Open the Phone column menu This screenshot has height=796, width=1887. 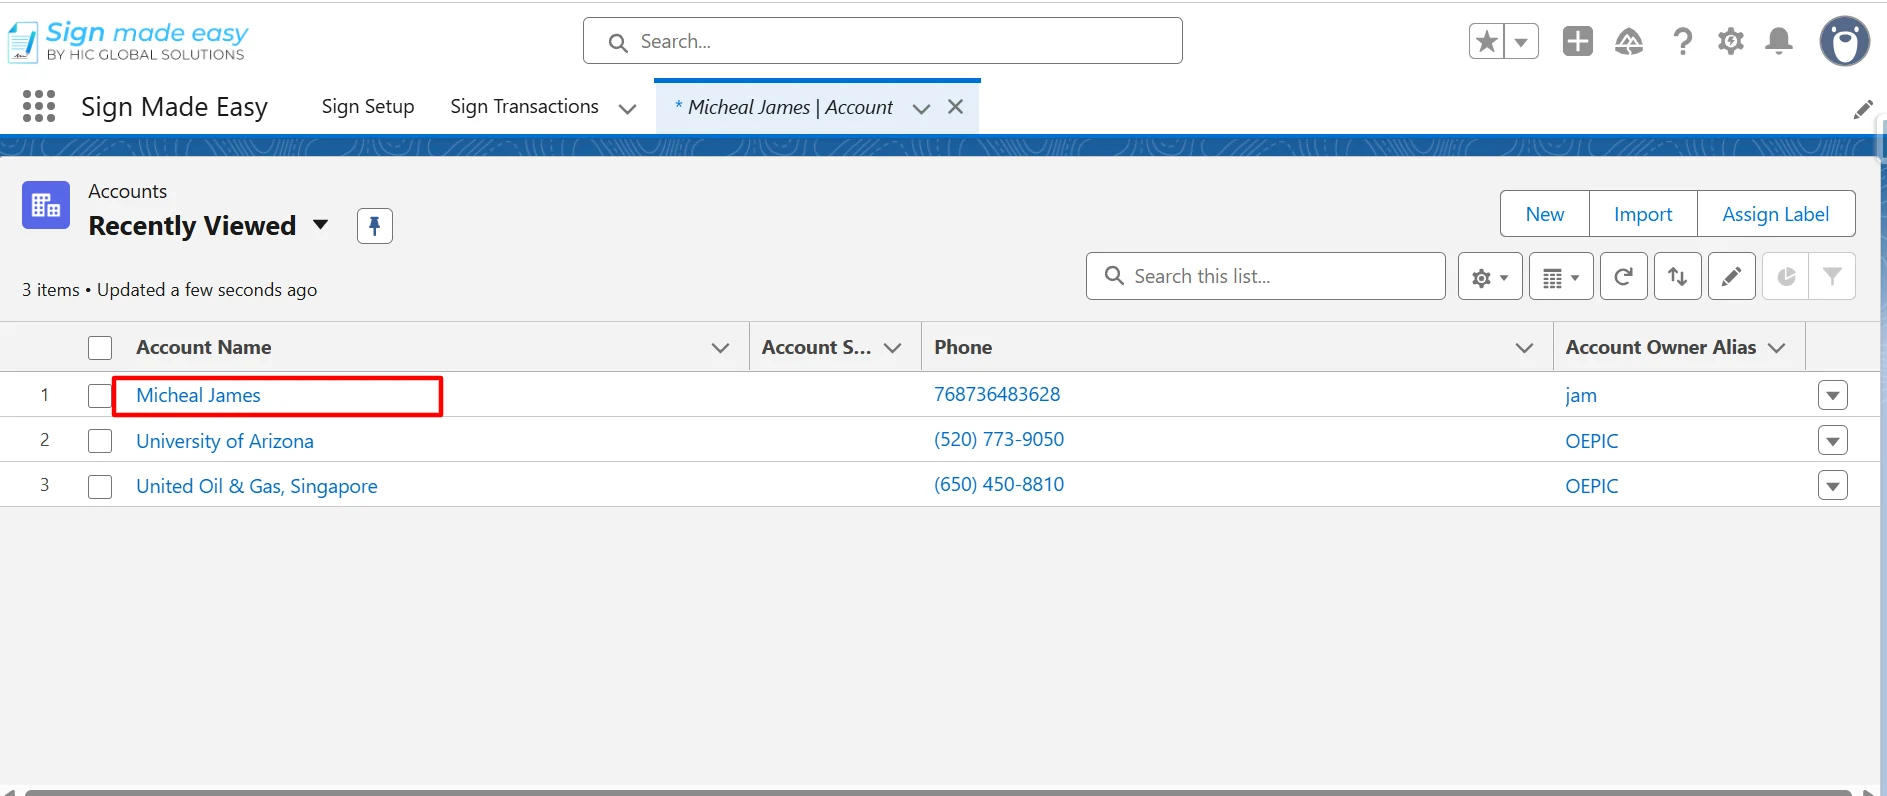1525,348
